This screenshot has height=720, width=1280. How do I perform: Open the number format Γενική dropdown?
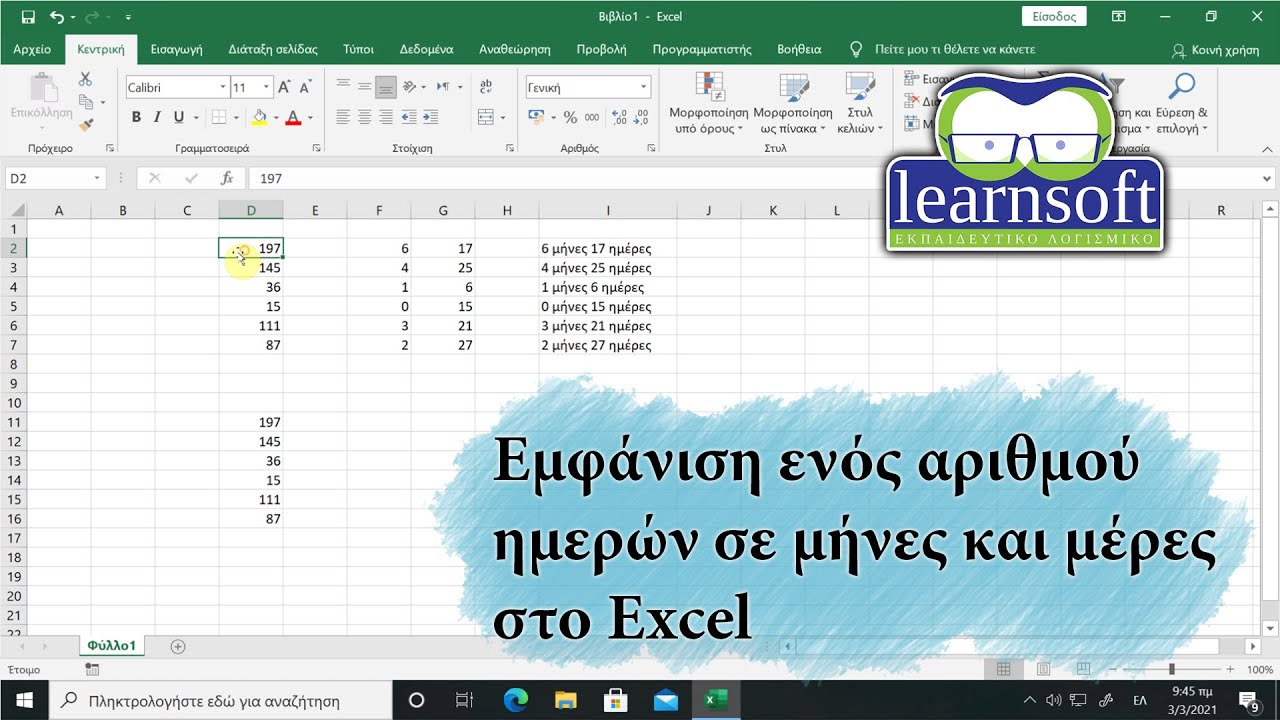(x=645, y=87)
